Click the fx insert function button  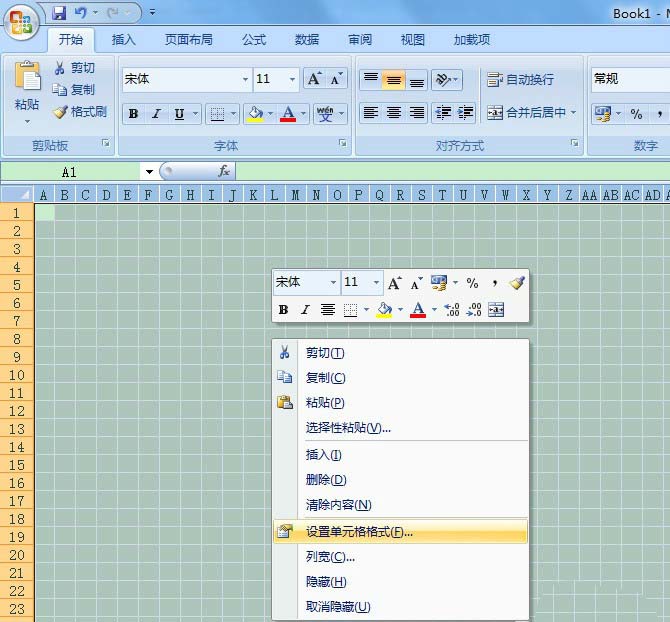(223, 171)
